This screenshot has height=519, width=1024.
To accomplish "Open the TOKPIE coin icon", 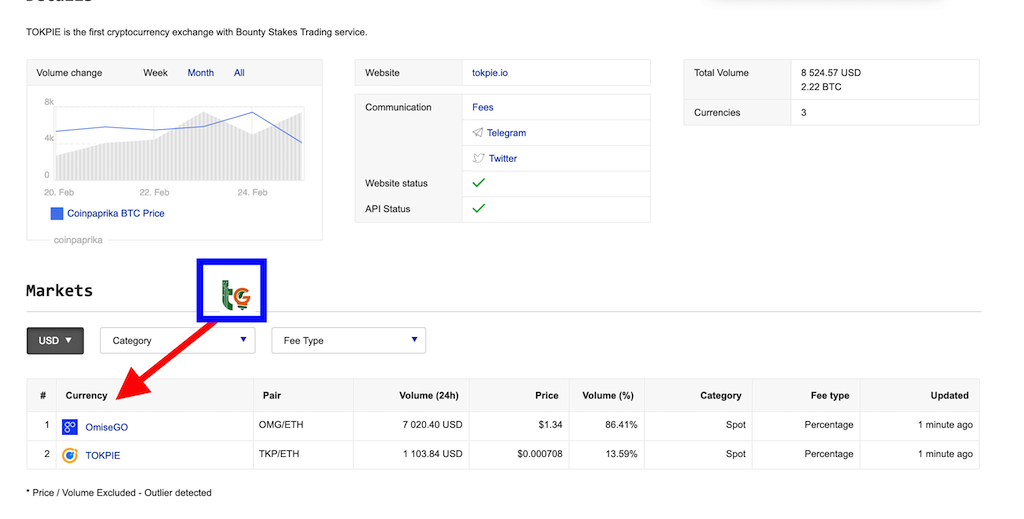I will pyautogui.click(x=69, y=455).
